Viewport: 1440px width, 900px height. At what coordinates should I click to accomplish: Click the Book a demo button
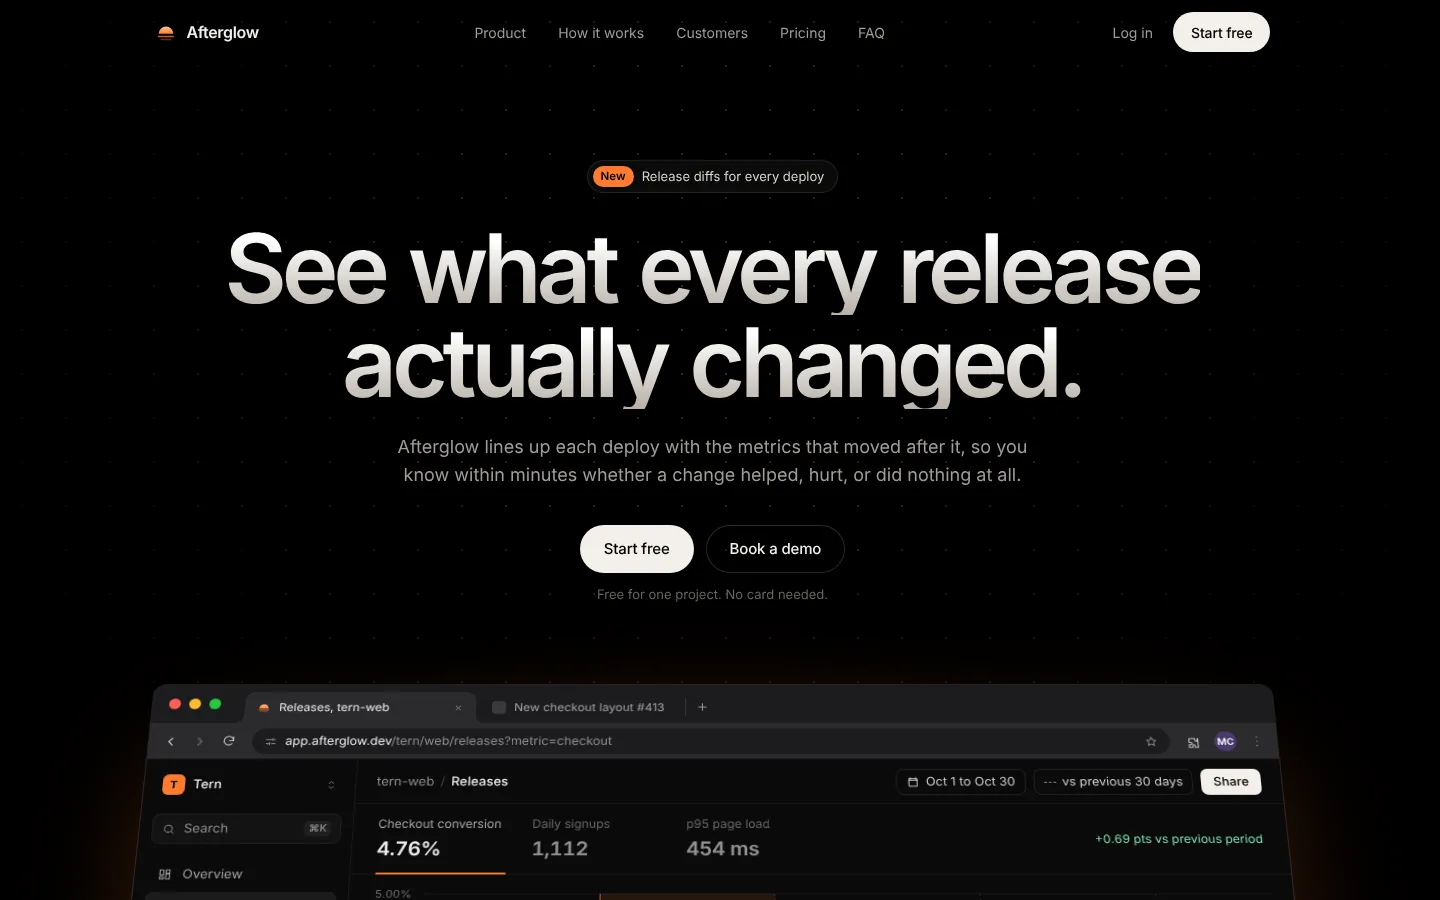click(x=775, y=549)
